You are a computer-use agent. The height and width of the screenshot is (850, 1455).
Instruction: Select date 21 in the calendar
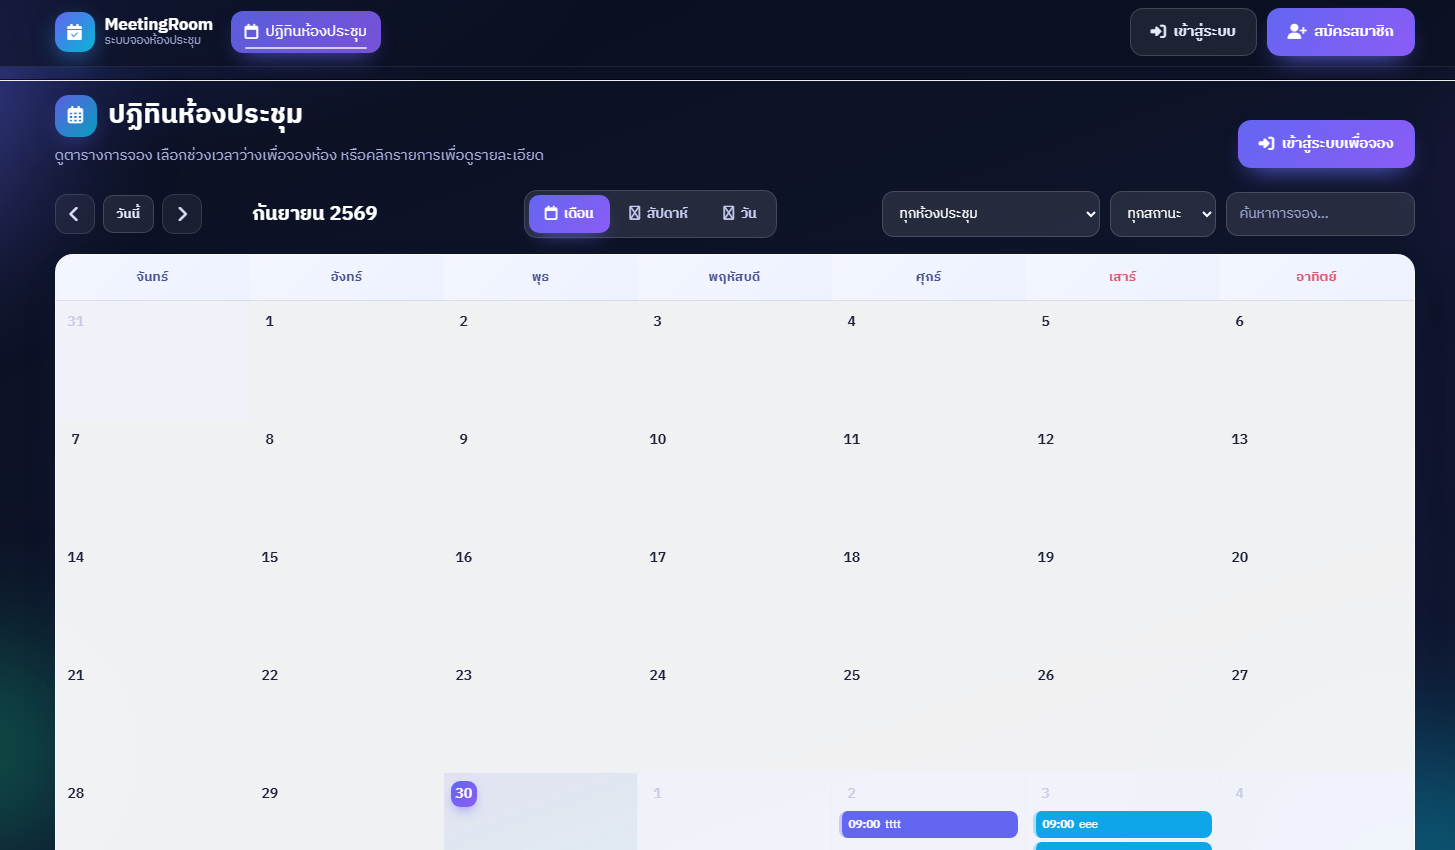coord(76,675)
